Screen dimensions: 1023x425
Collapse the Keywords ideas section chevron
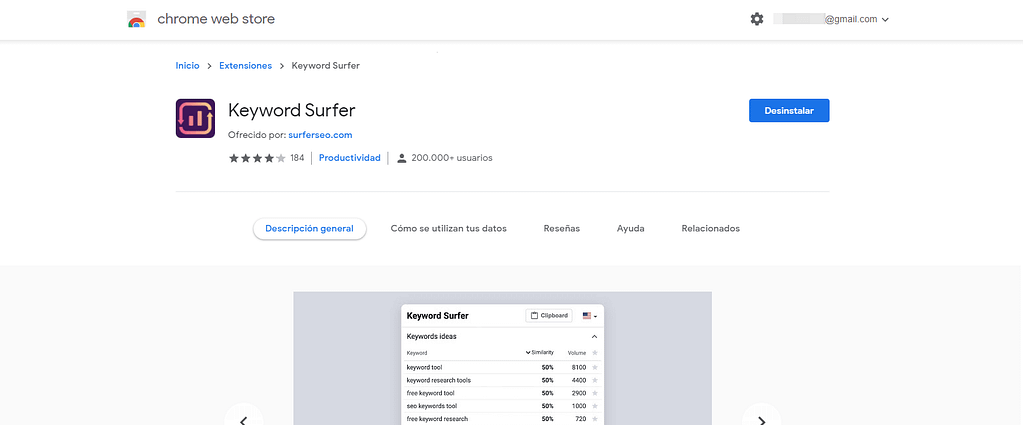pyautogui.click(x=594, y=337)
